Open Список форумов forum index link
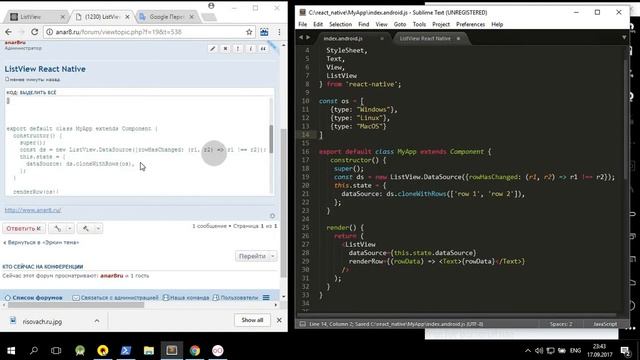 point(33,298)
